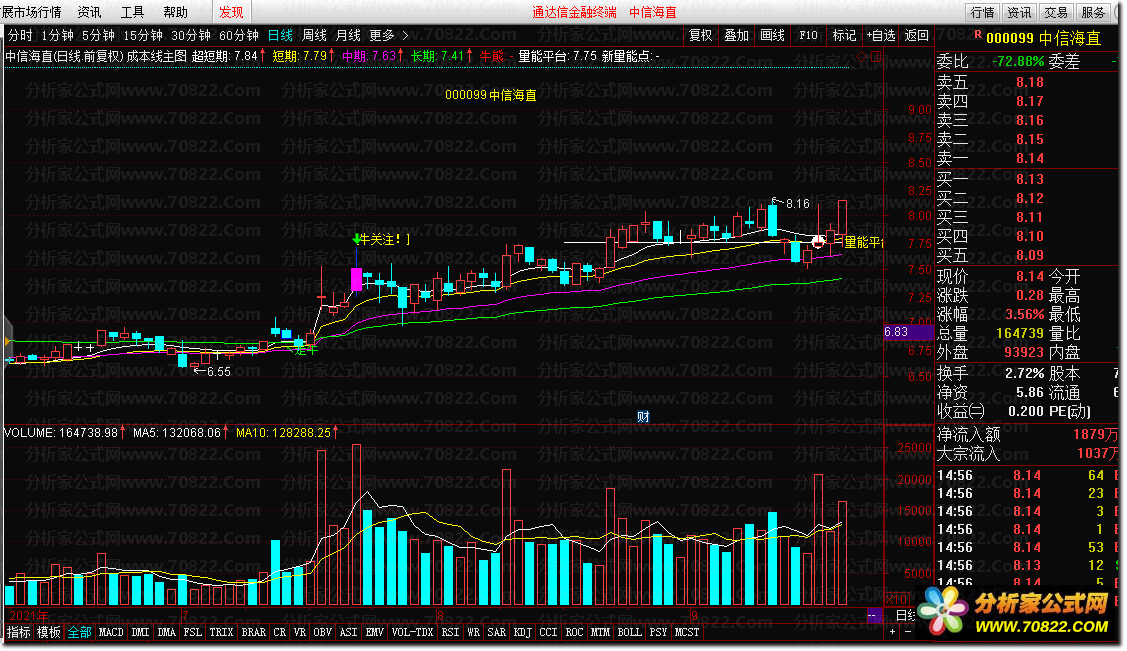Open the 发现 tab
1127x651 pixels.
pos(231,12)
